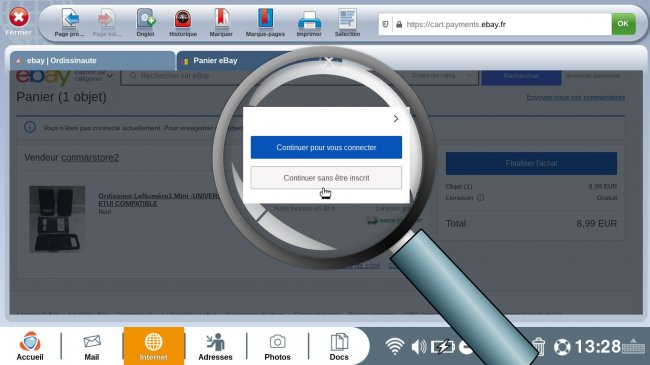This screenshot has width=650, height=365.
Task: Click the chevron arrow in the dialog
Action: tap(396, 119)
